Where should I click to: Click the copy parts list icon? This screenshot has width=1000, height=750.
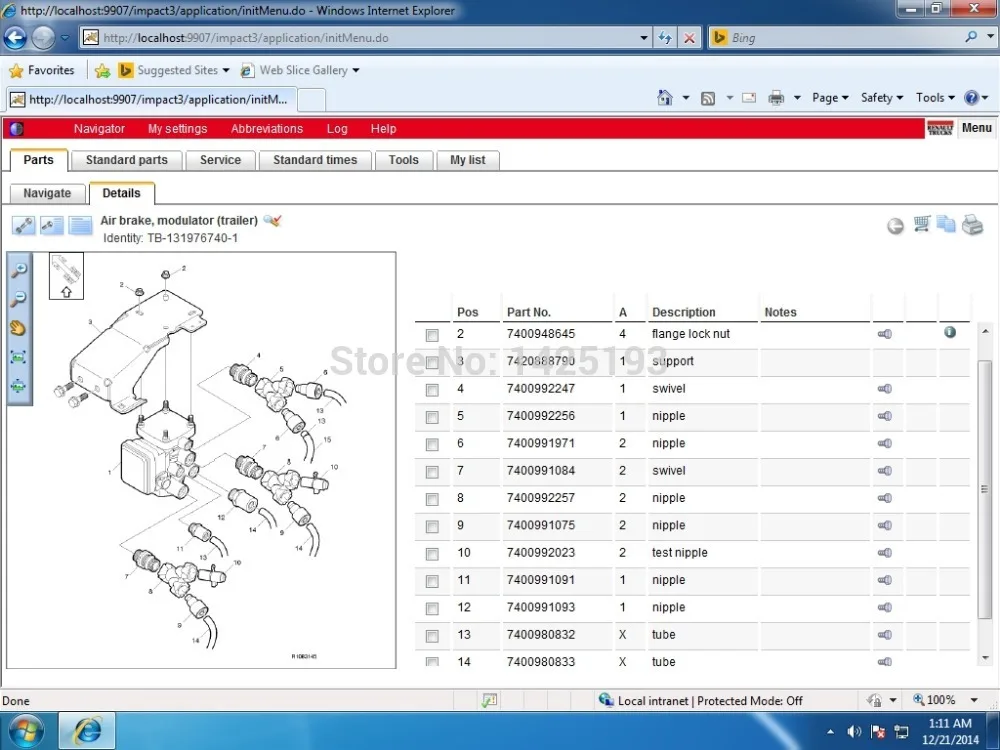(946, 225)
